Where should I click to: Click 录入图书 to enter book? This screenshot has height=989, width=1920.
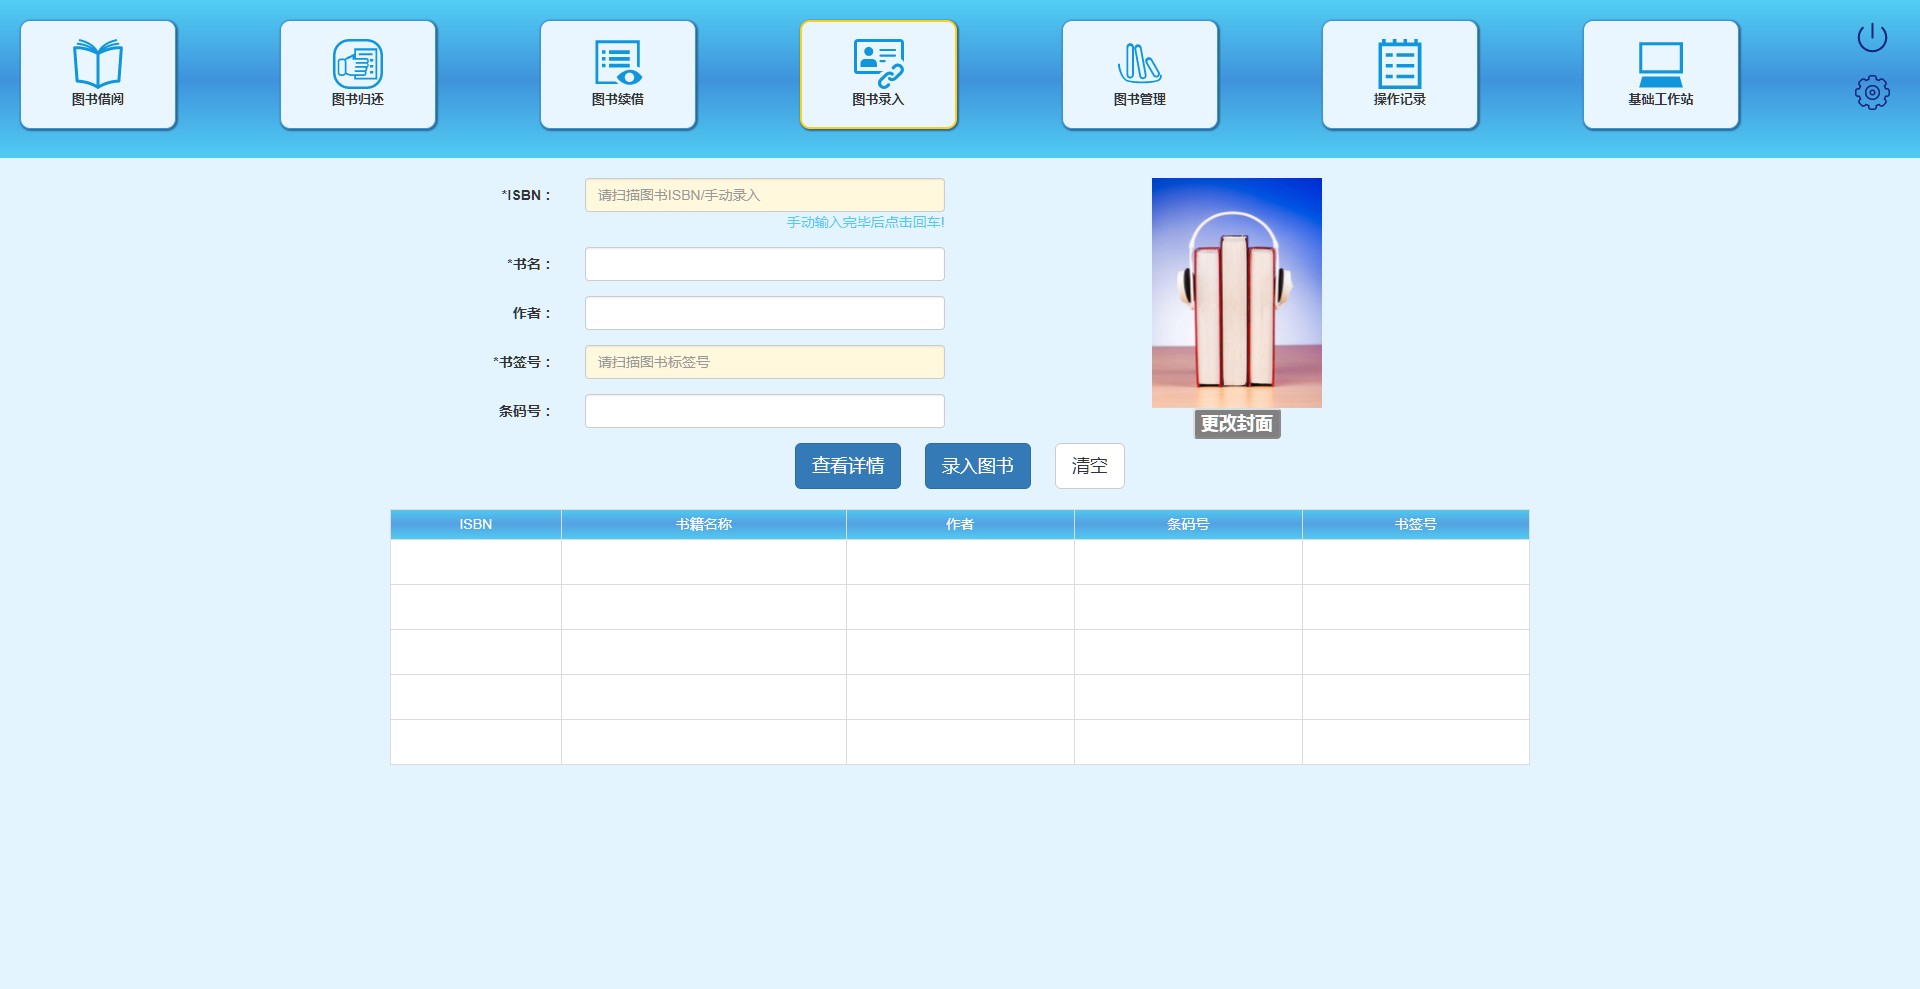[977, 466]
